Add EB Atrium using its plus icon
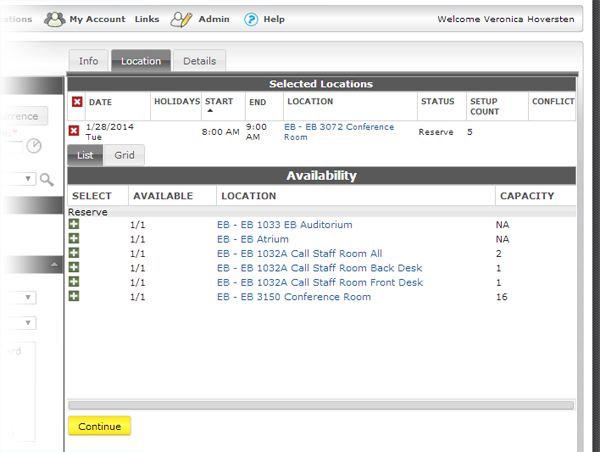 (74, 239)
